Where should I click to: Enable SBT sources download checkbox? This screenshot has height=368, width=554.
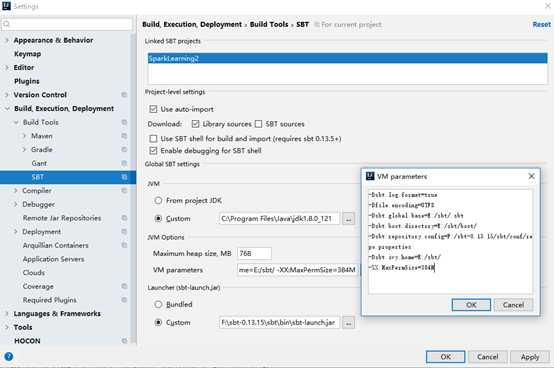(x=259, y=124)
